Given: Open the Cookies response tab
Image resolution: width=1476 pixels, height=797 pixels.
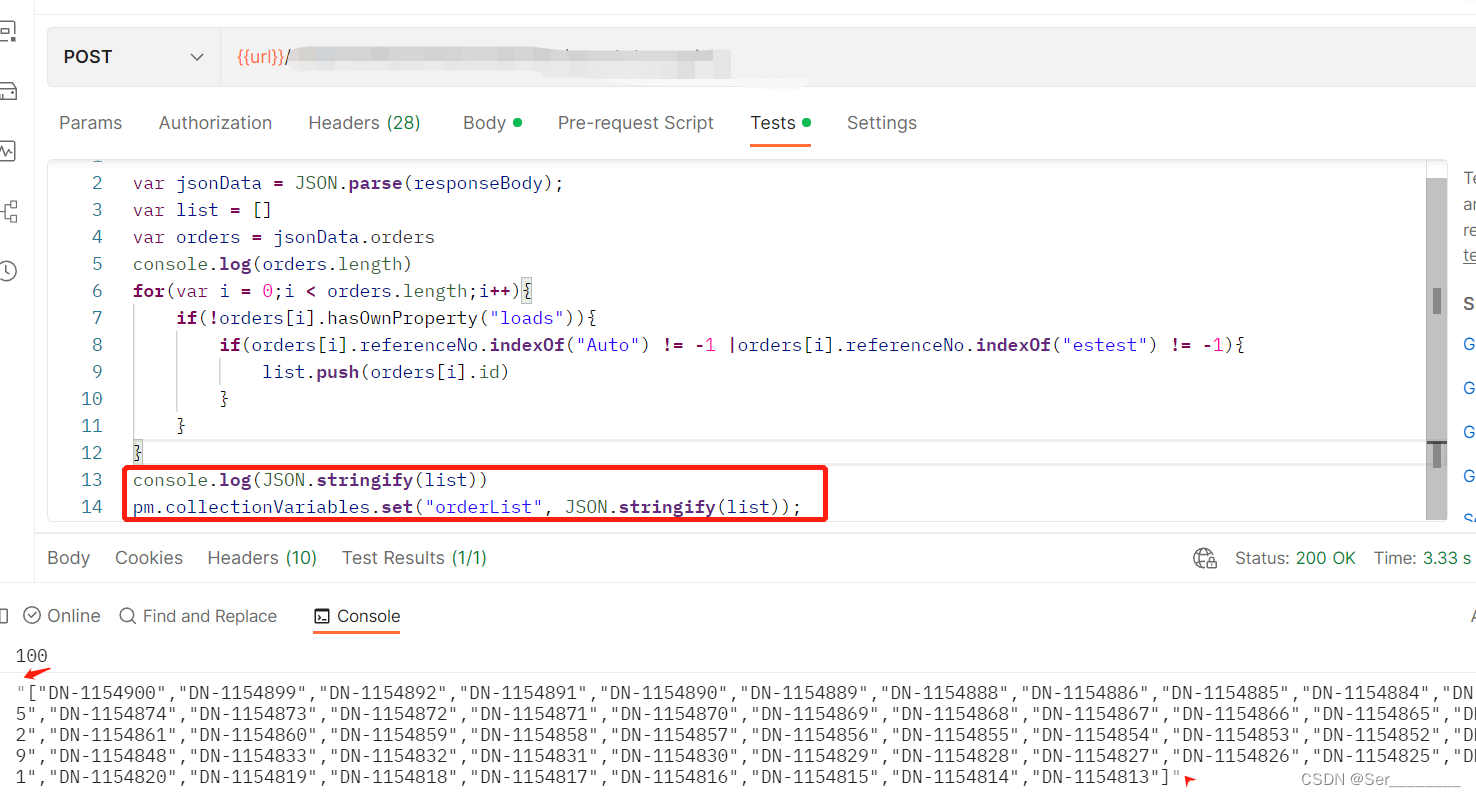Looking at the screenshot, I should [148, 558].
